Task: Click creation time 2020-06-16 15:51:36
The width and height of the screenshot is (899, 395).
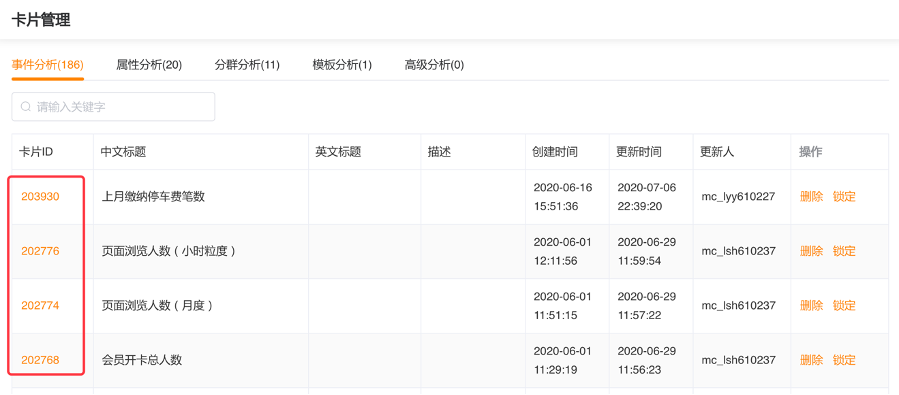Action: pyautogui.click(x=563, y=197)
